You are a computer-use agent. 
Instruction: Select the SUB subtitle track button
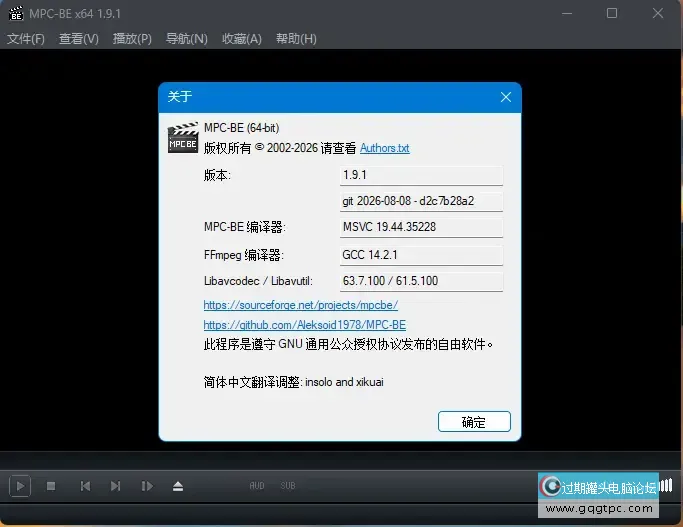(288, 486)
